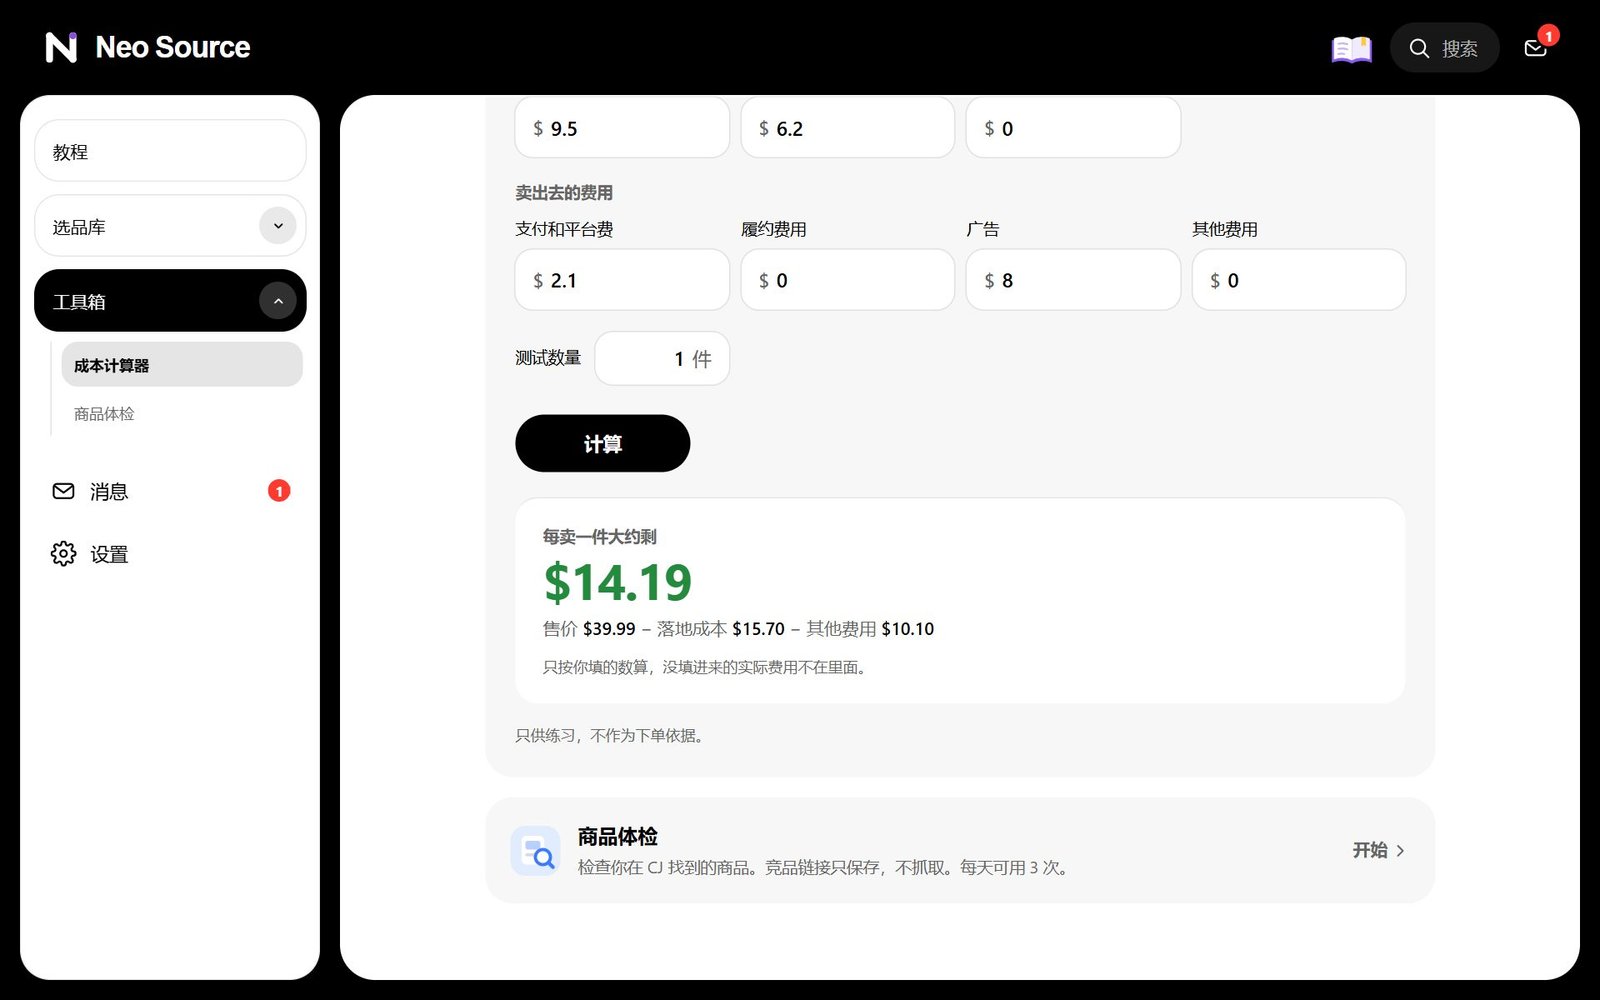1600x1000 pixels.
Task: Open 消息 in the sidebar
Action: [170, 491]
